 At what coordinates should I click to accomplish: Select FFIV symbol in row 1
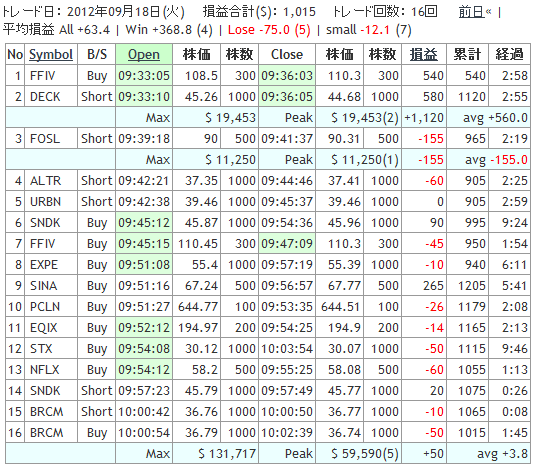pyautogui.click(x=43, y=76)
